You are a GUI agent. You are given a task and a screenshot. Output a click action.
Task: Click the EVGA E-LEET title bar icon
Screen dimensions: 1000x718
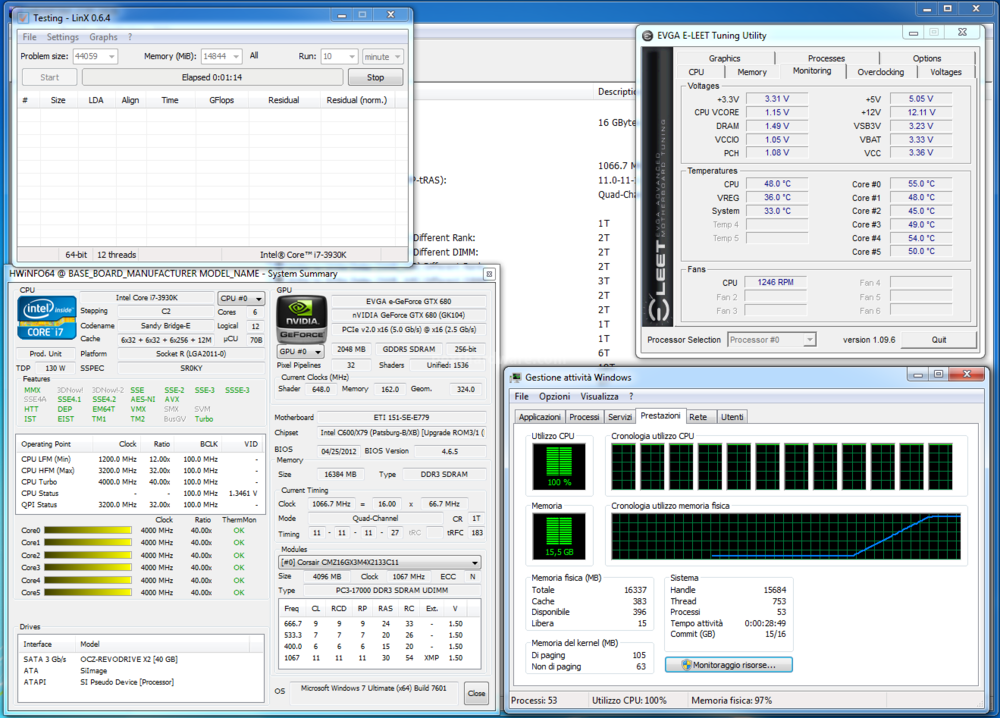coord(648,36)
